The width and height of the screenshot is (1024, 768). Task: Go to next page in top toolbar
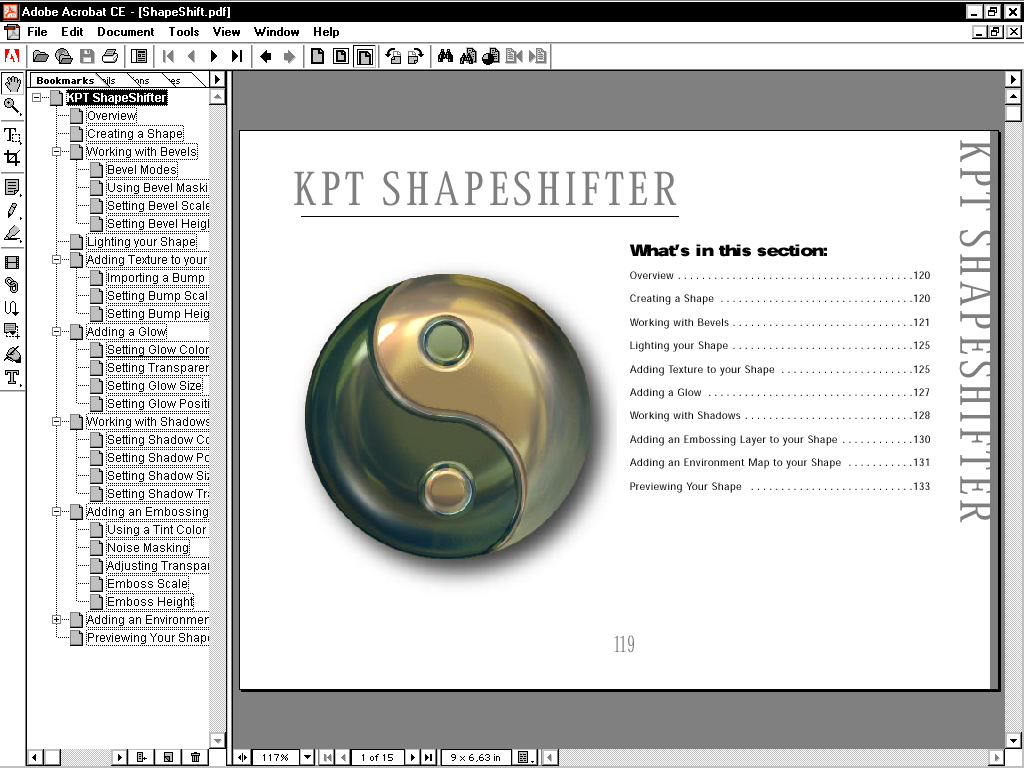pyautogui.click(x=214, y=57)
